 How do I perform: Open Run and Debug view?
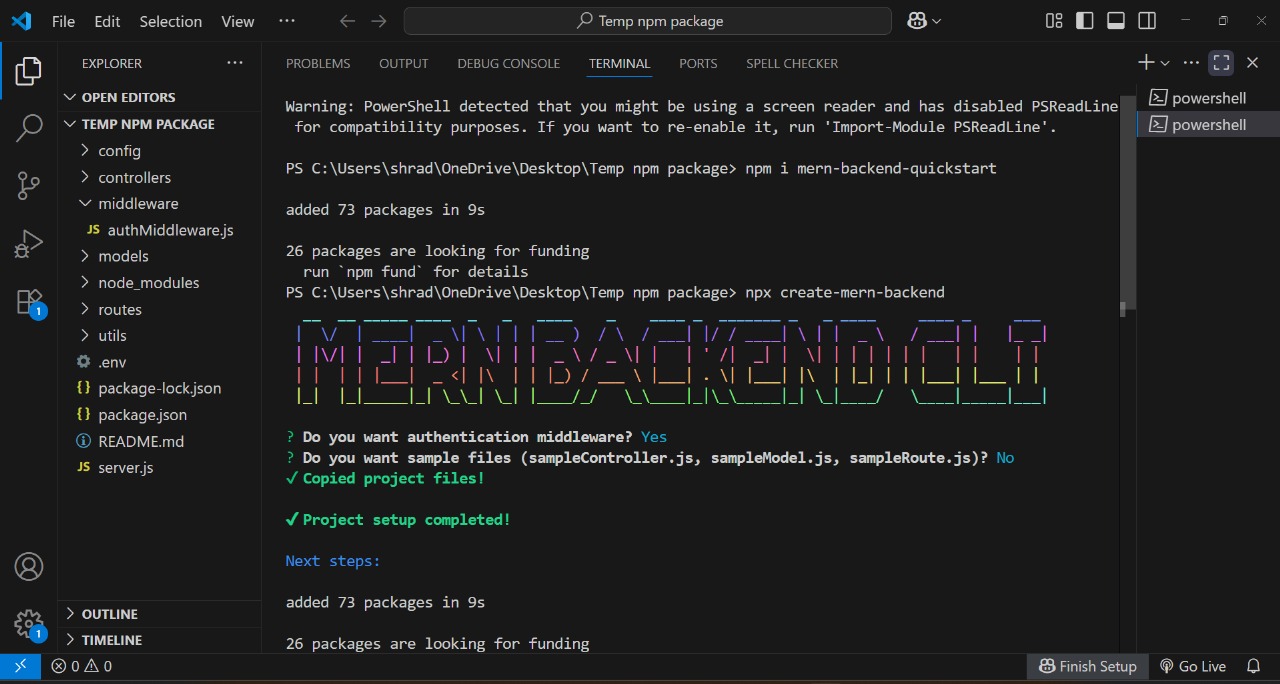[29, 243]
